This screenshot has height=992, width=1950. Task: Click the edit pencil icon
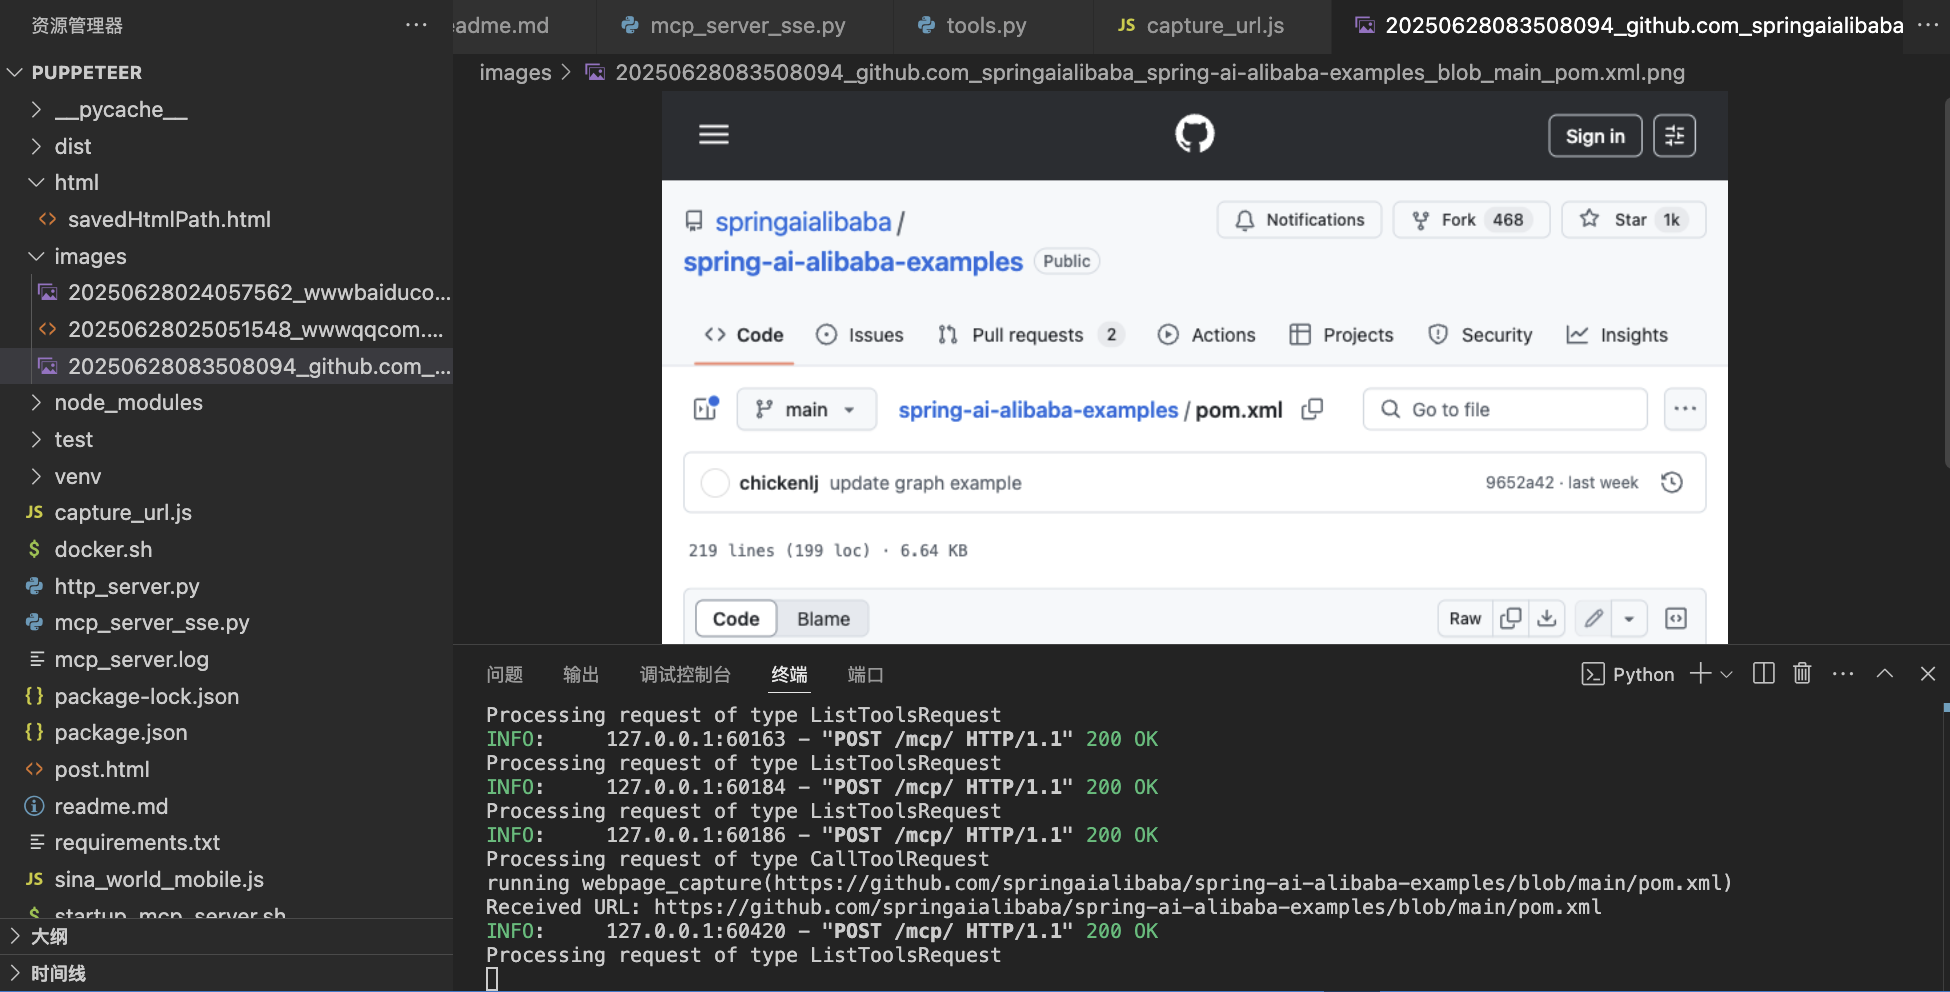point(1593,619)
